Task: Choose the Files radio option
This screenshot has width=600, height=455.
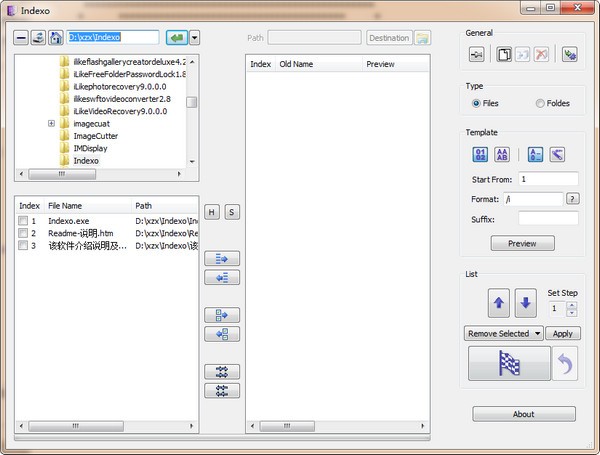Action: click(476, 103)
